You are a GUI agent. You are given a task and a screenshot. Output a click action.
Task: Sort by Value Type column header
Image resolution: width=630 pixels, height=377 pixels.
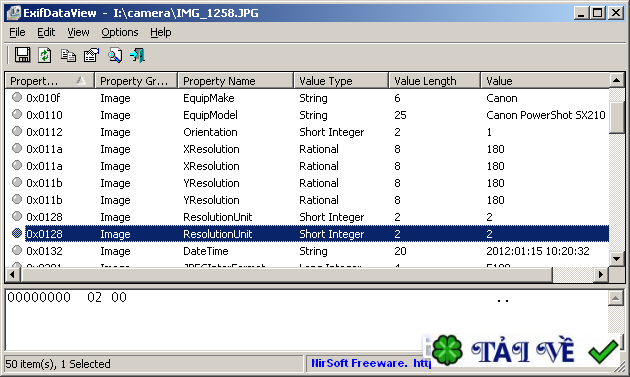point(341,81)
